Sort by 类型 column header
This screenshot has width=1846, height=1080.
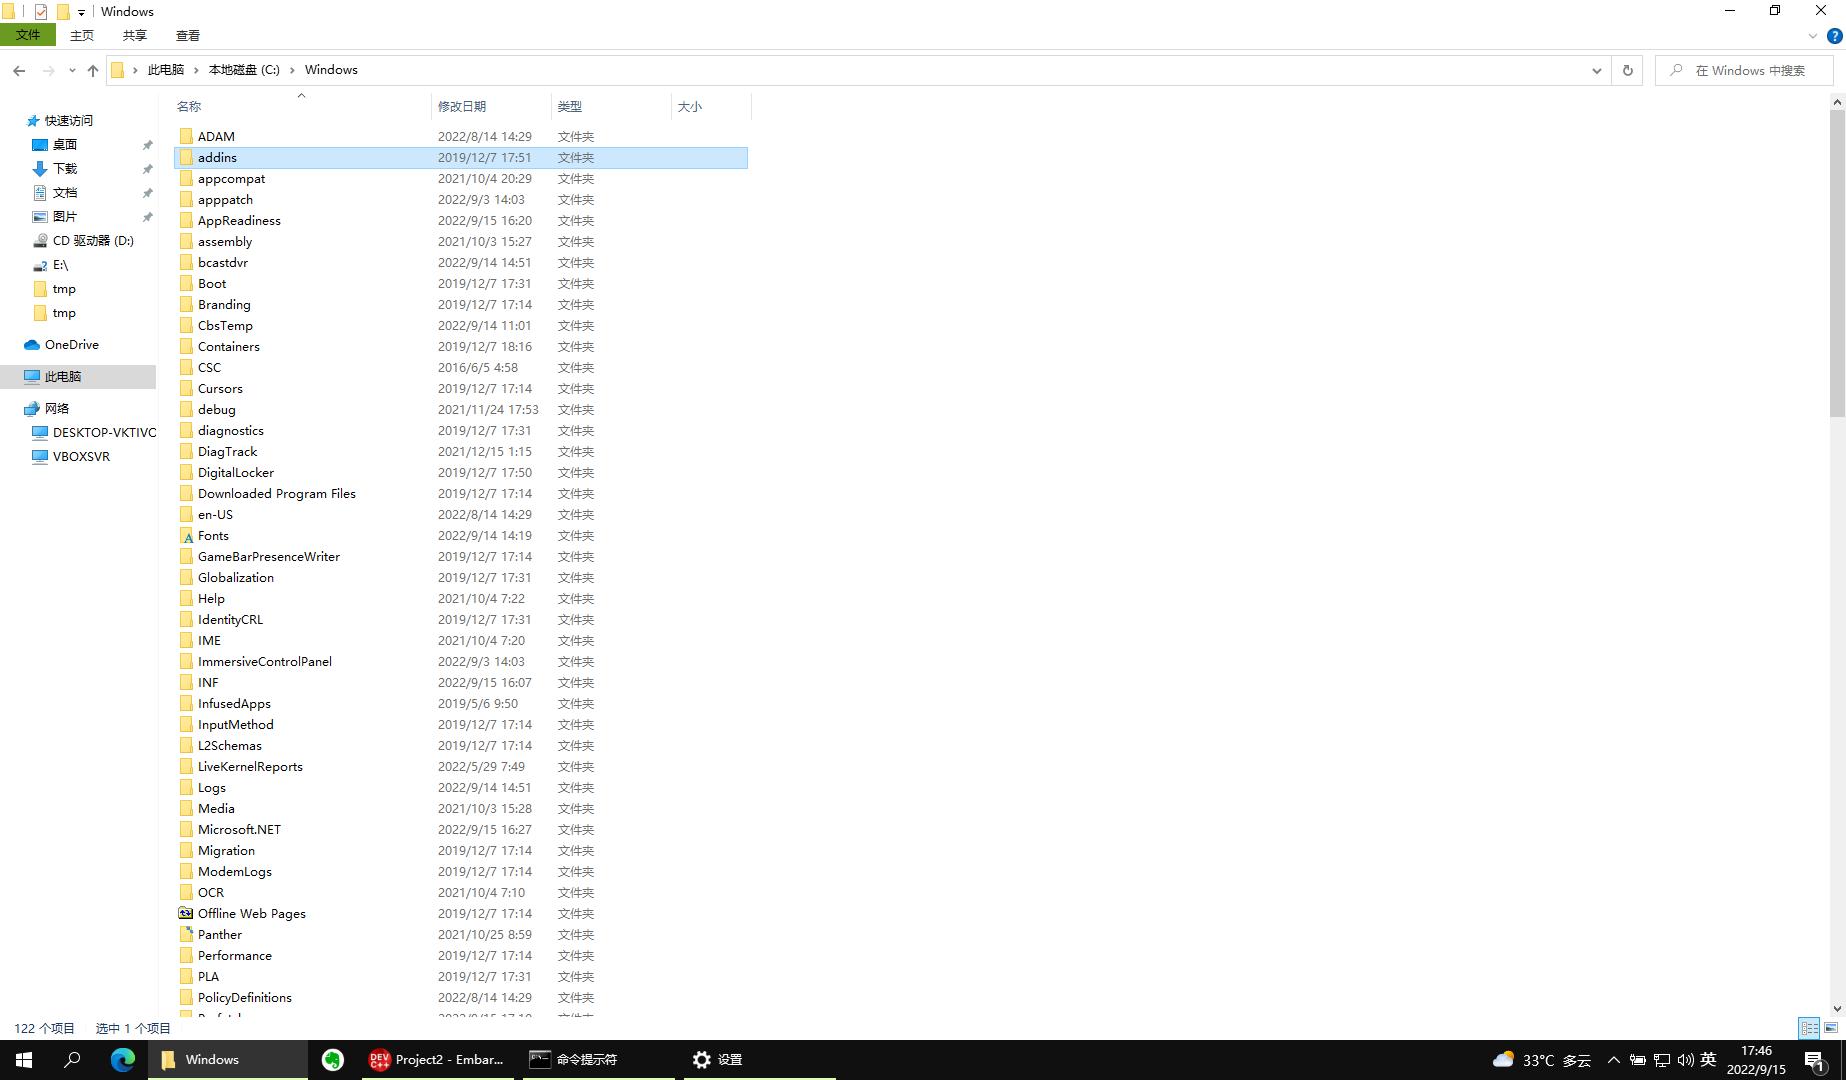coord(611,106)
